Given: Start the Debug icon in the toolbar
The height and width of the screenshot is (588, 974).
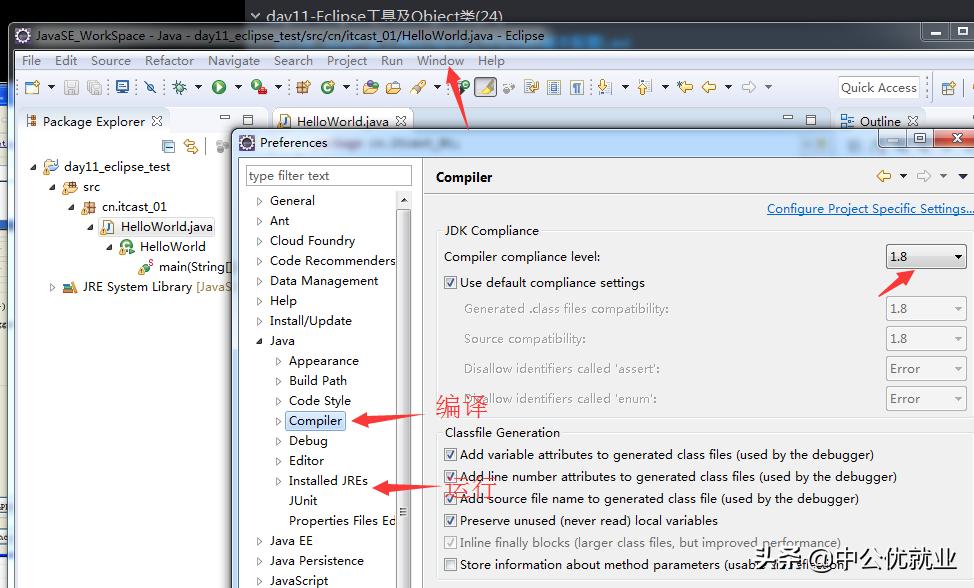Looking at the screenshot, I should click(x=181, y=87).
